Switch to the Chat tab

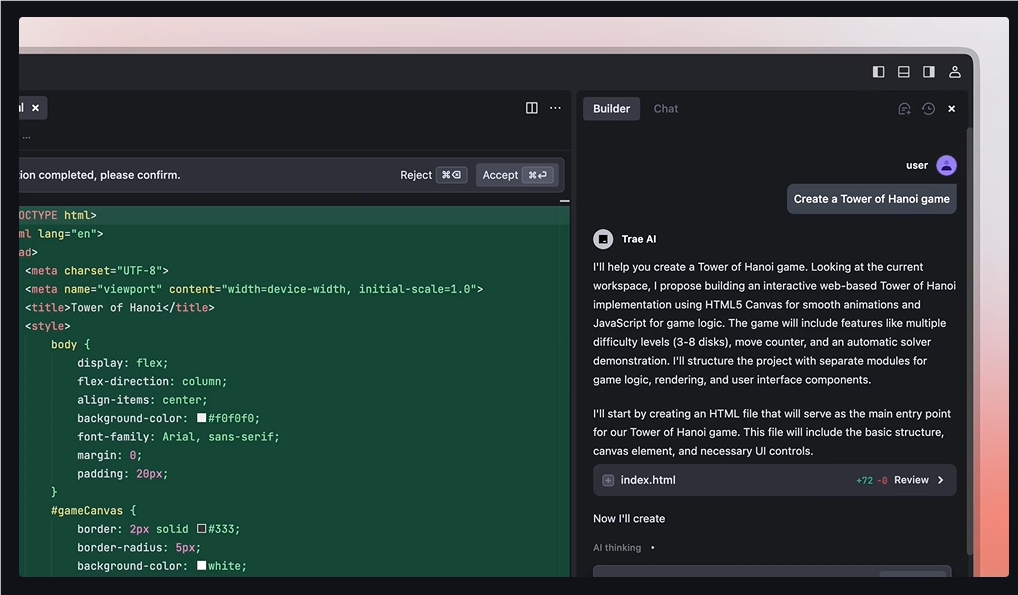(665, 108)
